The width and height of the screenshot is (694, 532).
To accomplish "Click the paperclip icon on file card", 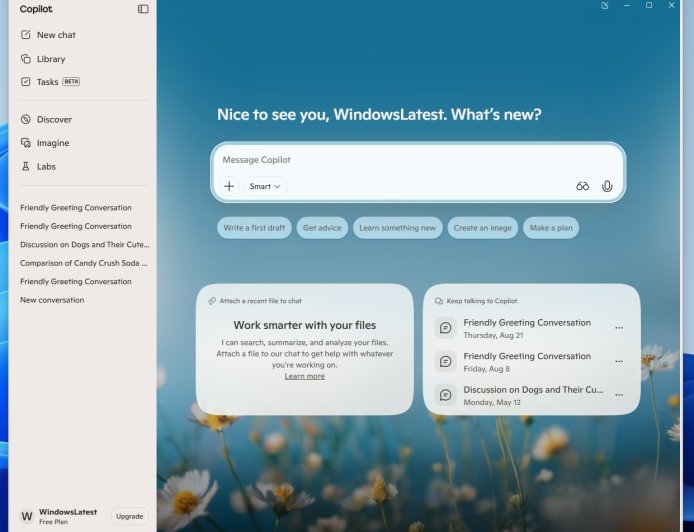I will click(212, 301).
